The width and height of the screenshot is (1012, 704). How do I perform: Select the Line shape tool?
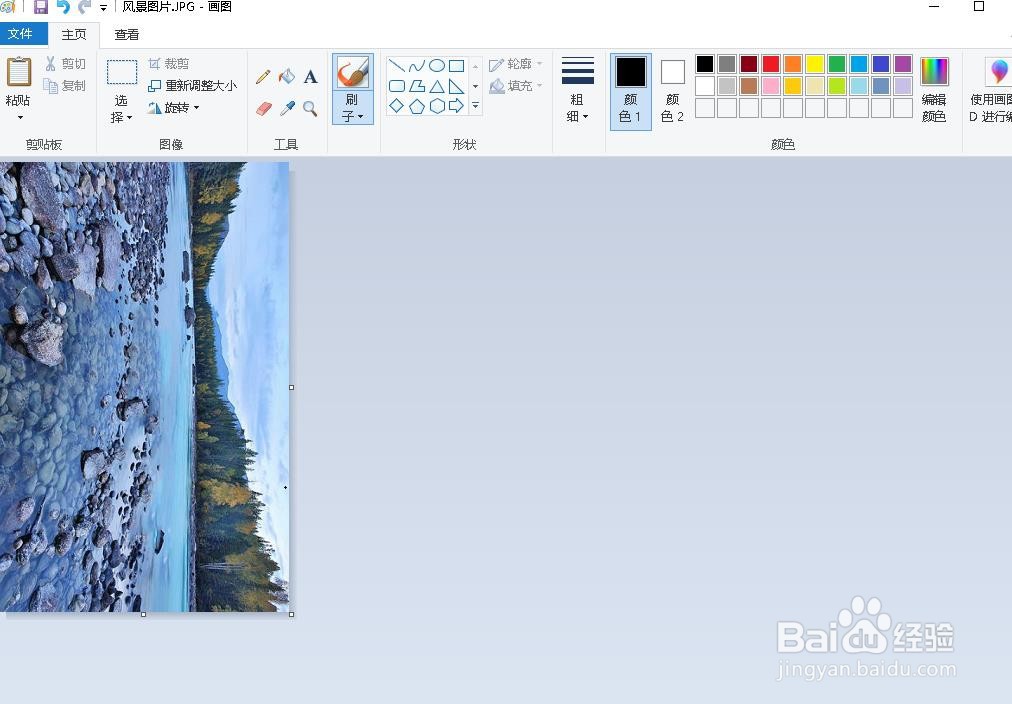(x=397, y=65)
